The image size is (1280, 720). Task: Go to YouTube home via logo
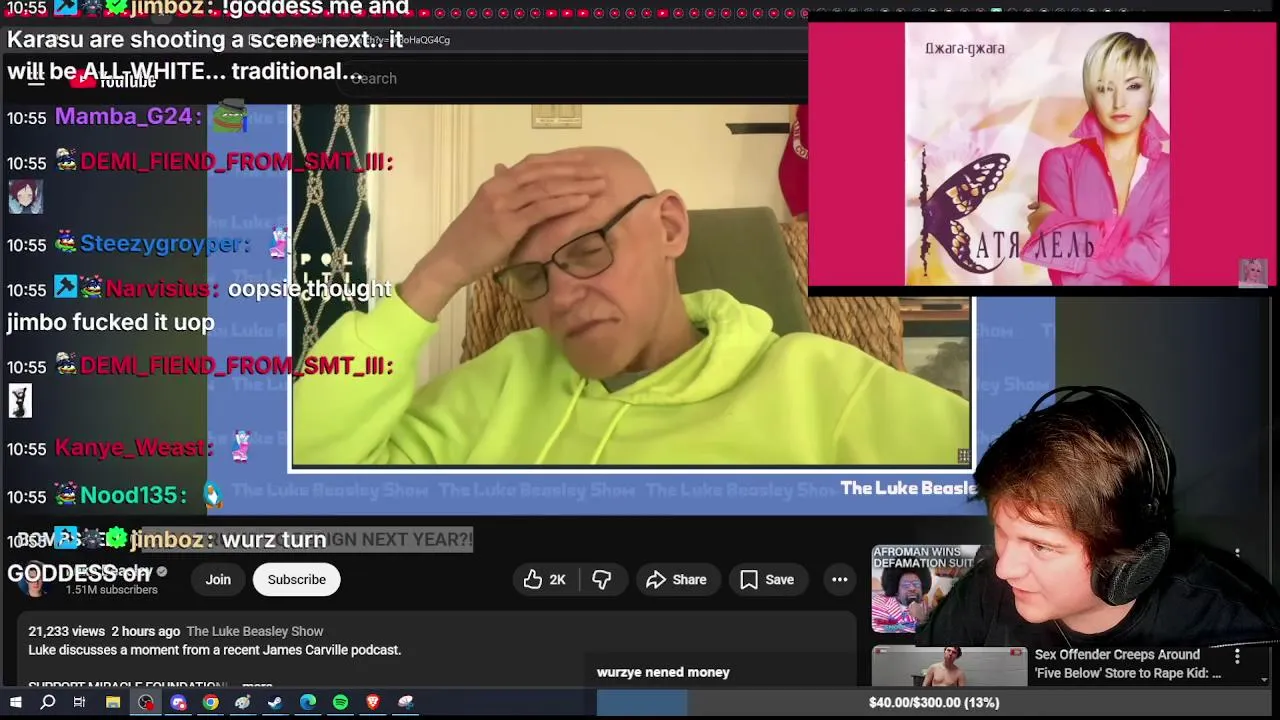112,80
